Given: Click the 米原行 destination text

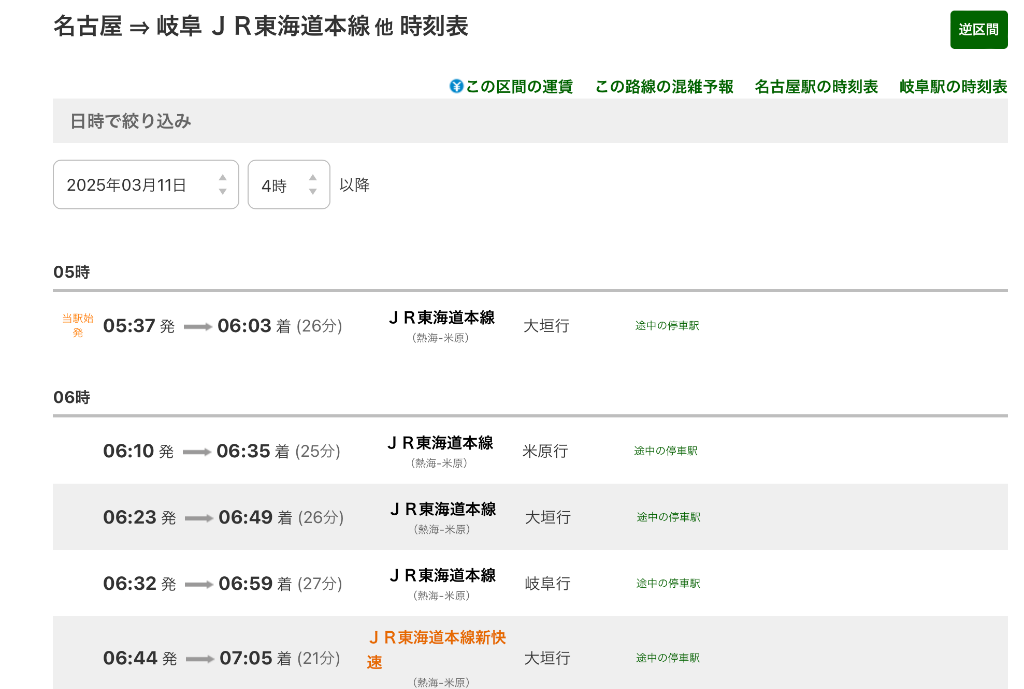Looking at the screenshot, I should coord(545,451).
